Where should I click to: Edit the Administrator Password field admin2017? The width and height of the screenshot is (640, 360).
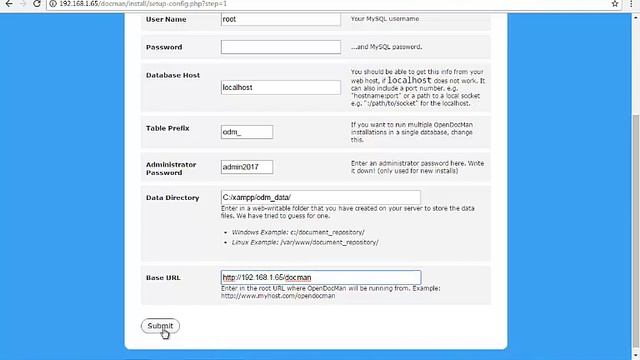click(x=247, y=167)
